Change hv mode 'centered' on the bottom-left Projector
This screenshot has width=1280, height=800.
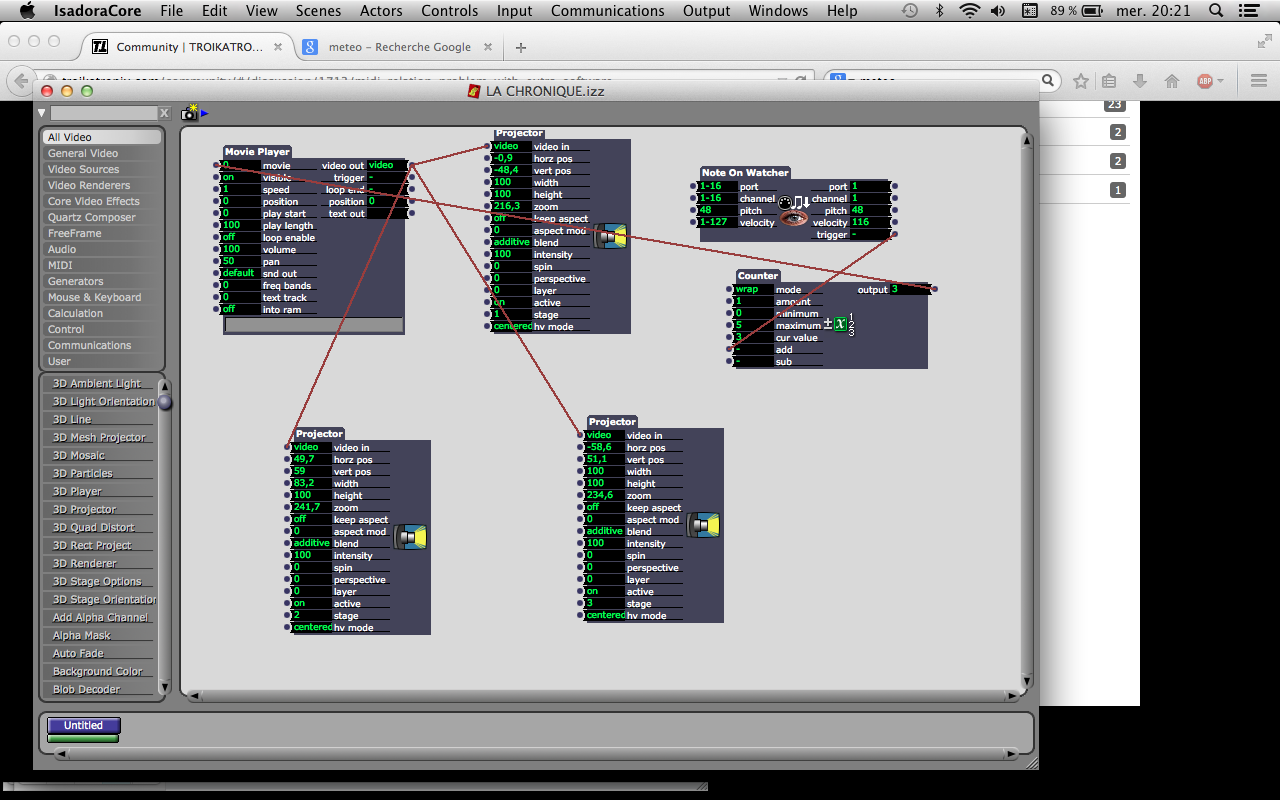tap(312, 628)
